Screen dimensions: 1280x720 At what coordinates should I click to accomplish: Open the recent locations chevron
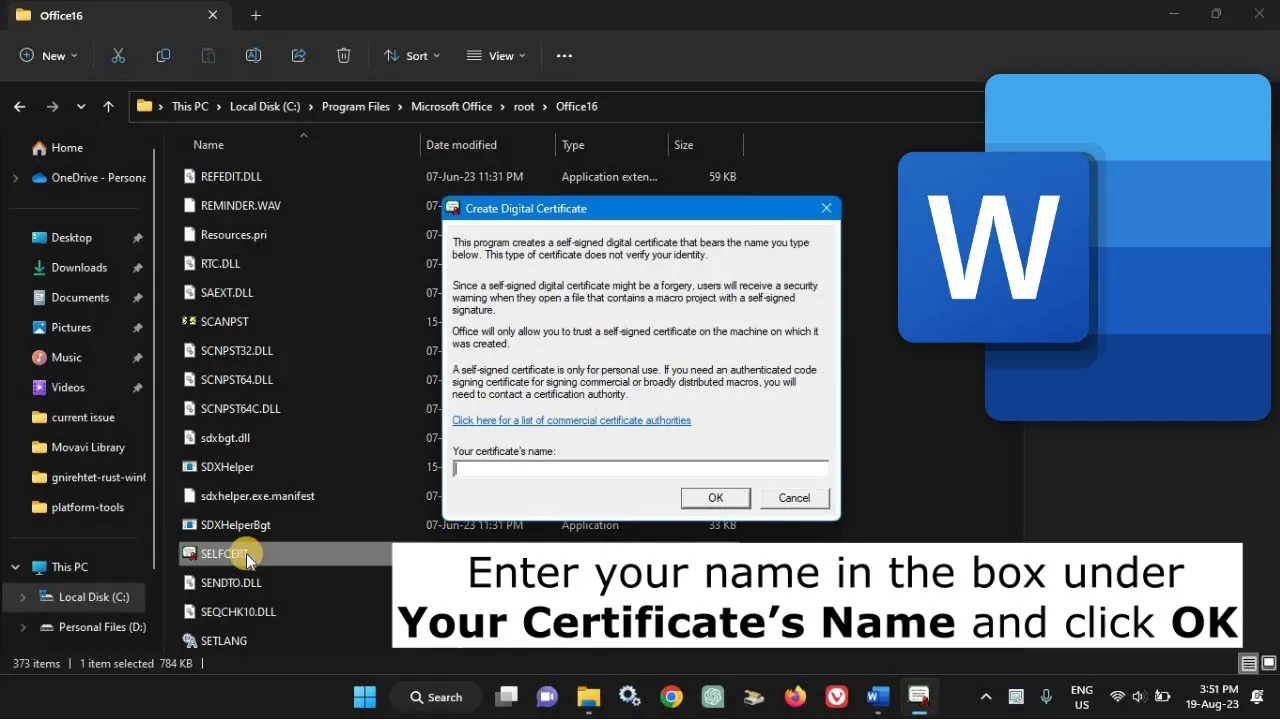point(81,106)
